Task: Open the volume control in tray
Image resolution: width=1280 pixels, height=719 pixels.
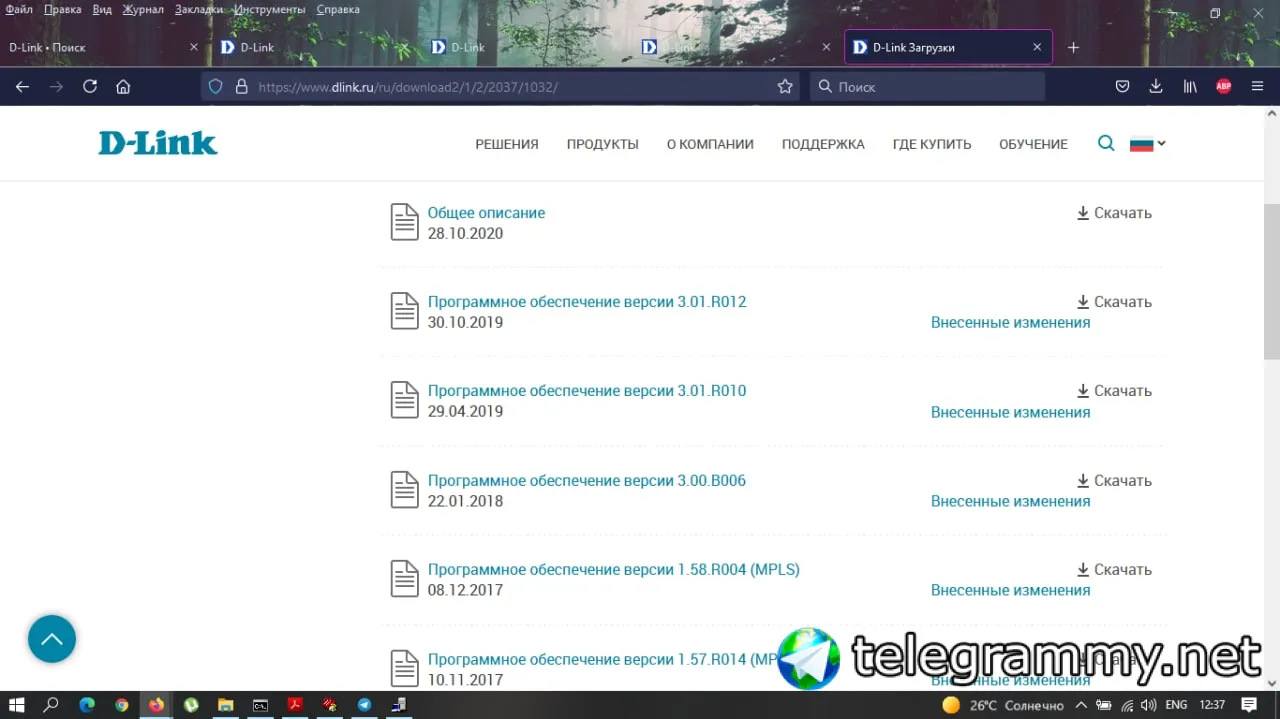Action: (x=1148, y=705)
